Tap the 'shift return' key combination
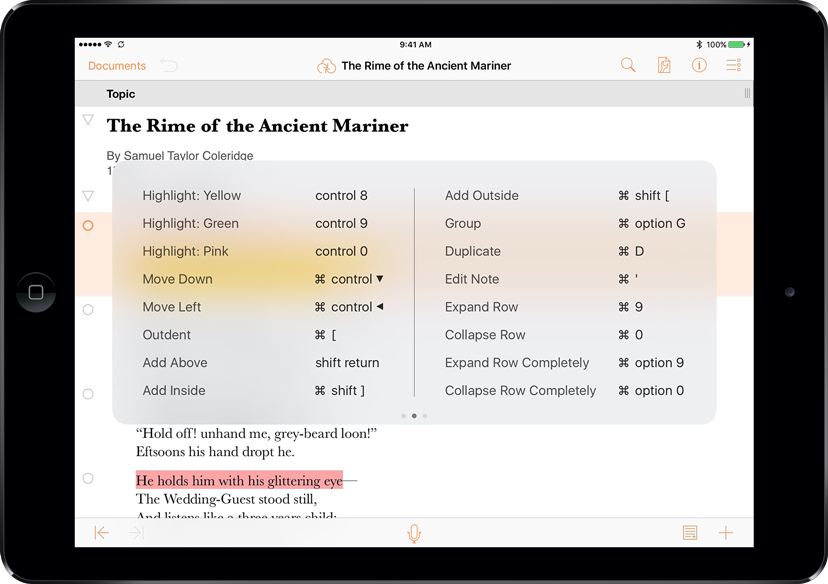Screen dimensions: 828x584 [347, 363]
